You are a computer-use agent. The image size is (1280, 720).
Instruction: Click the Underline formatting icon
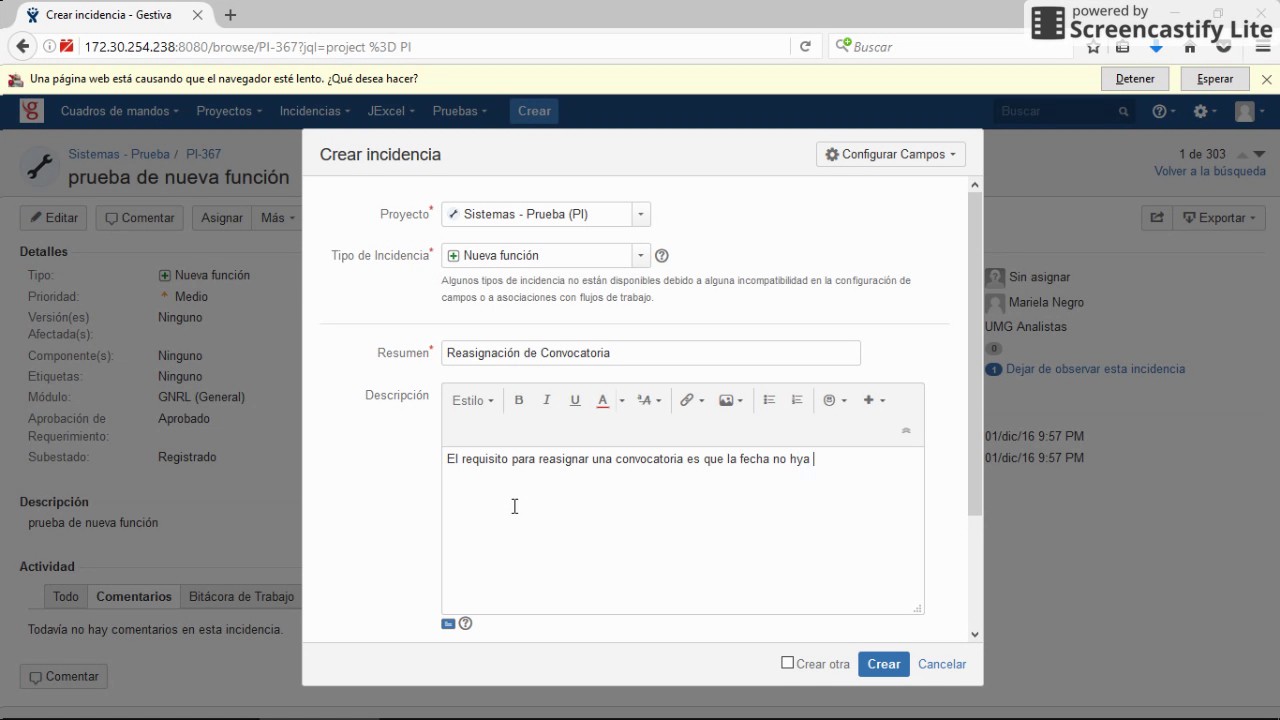(575, 400)
